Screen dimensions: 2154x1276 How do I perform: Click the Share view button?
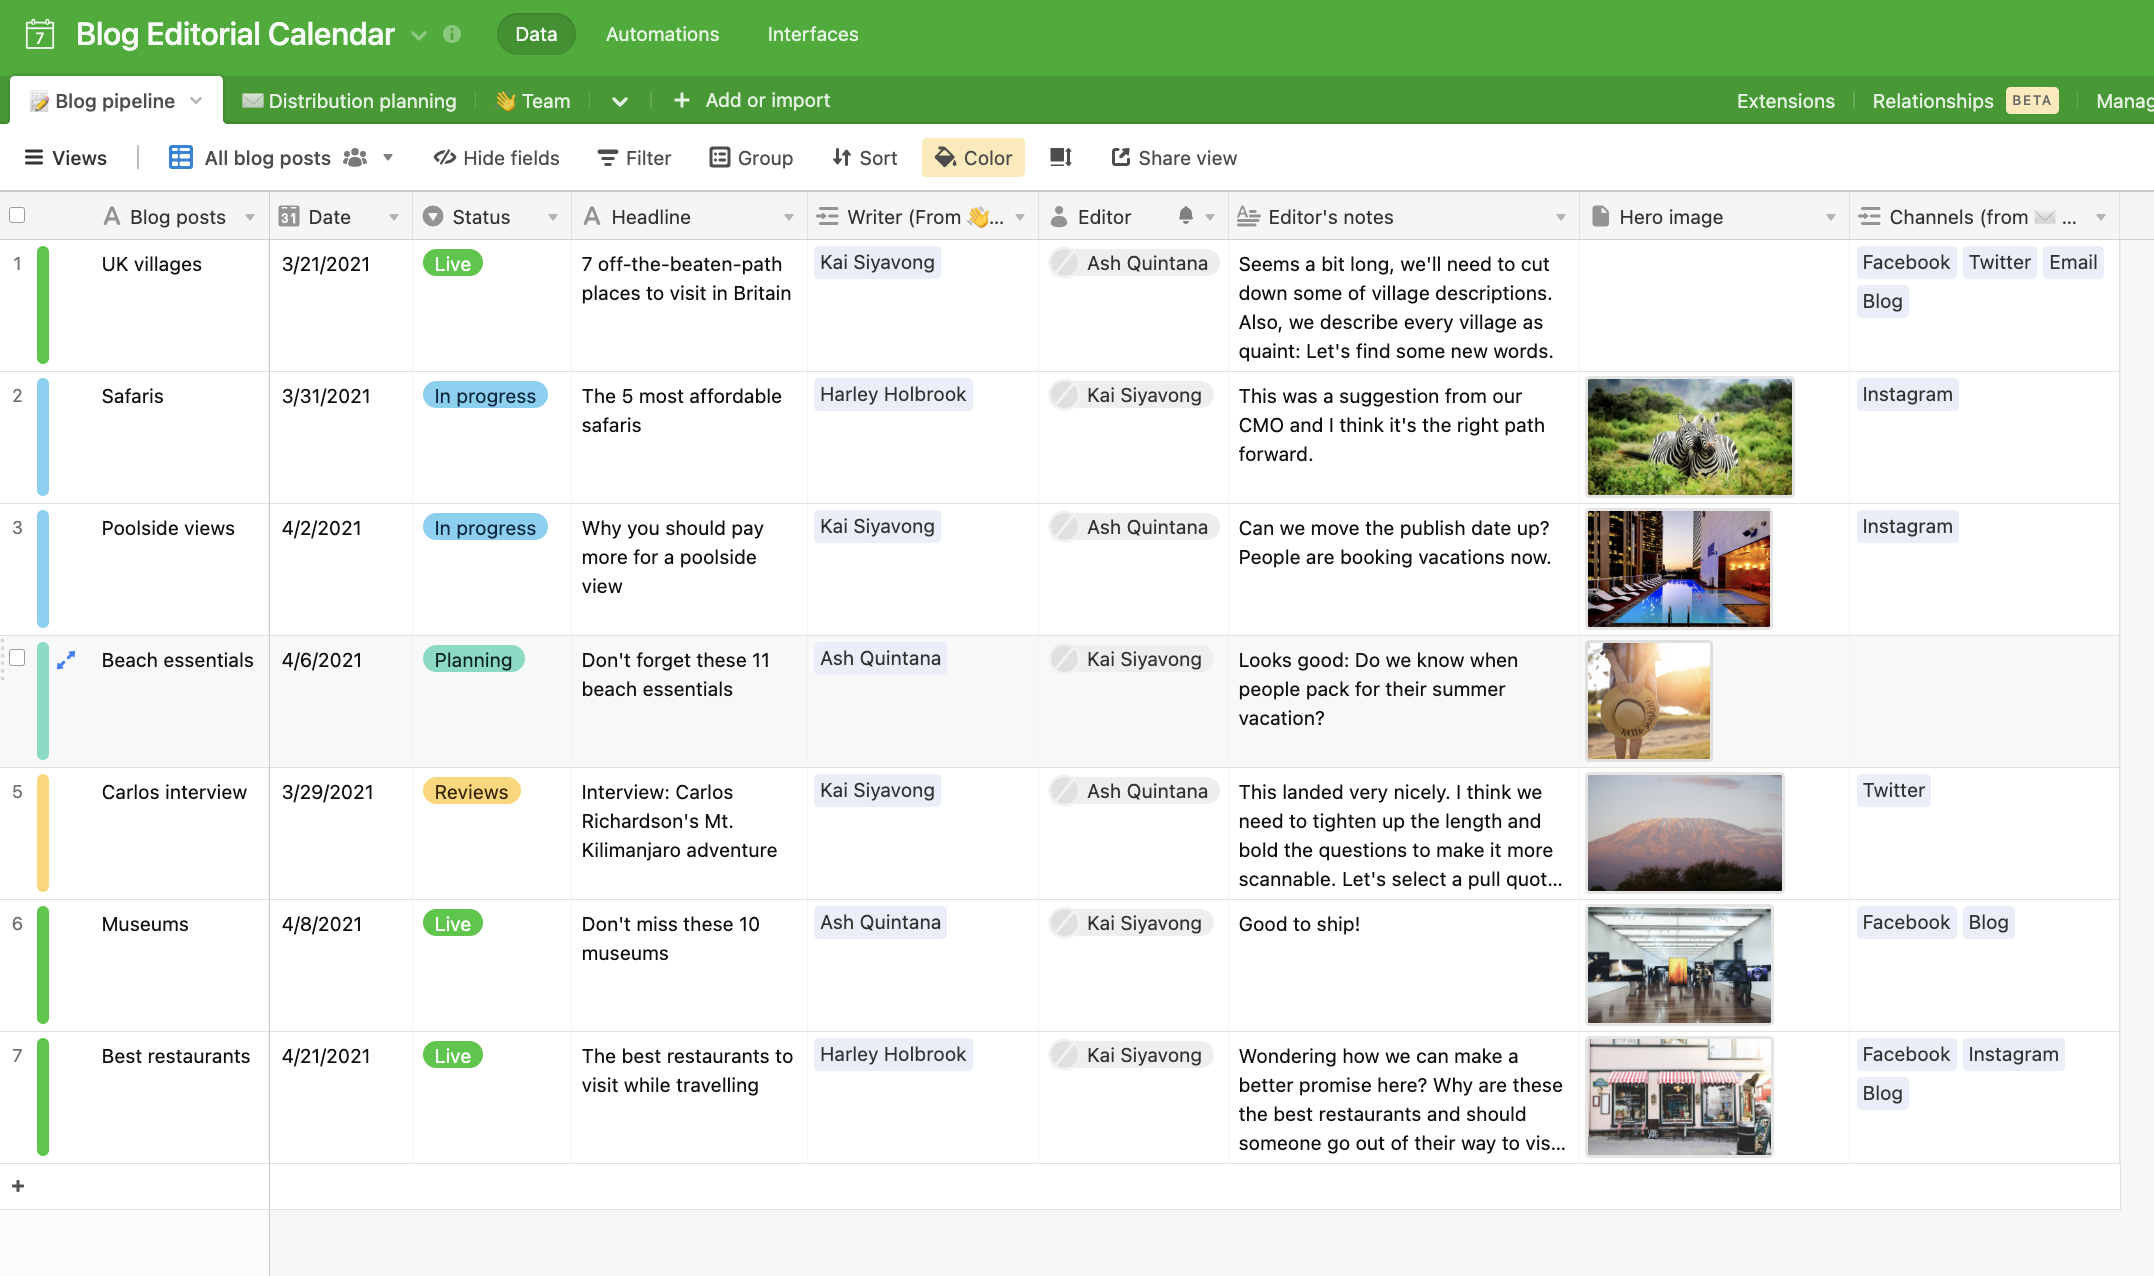[x=1174, y=157]
